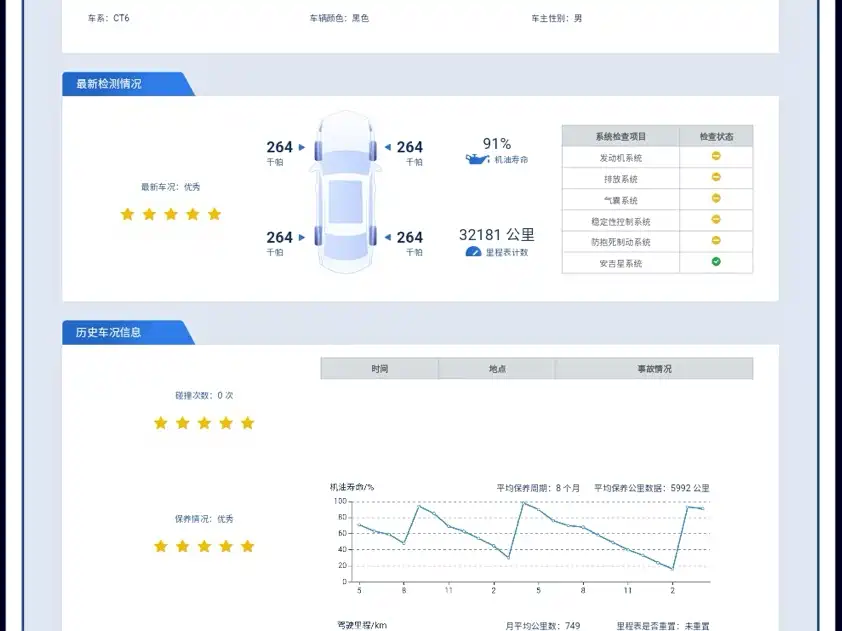Click the highest peak on the 机油寿命 chart
Viewport: 842px width, 631px height.
pyautogui.click(x=522, y=503)
